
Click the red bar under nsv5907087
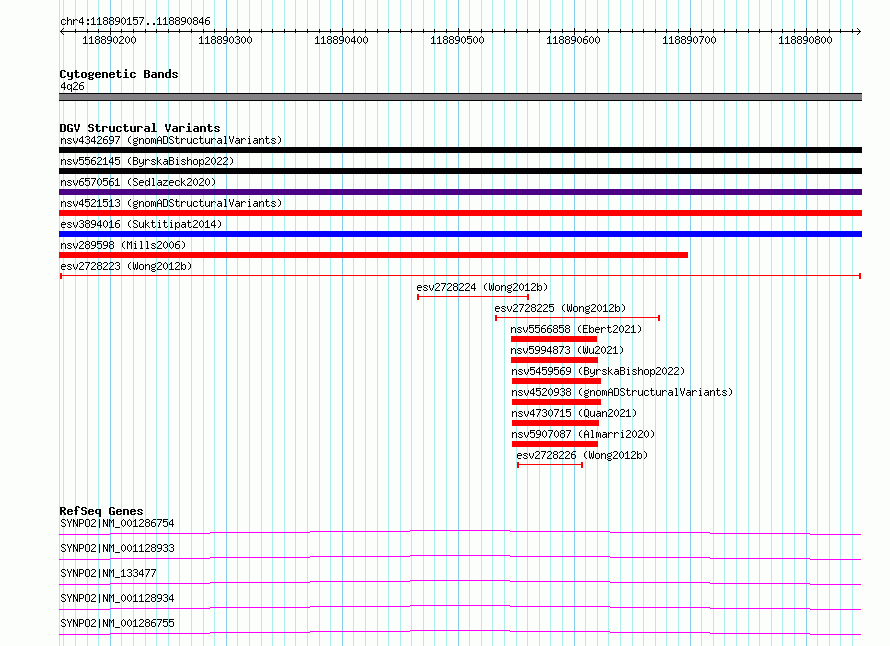point(555,444)
